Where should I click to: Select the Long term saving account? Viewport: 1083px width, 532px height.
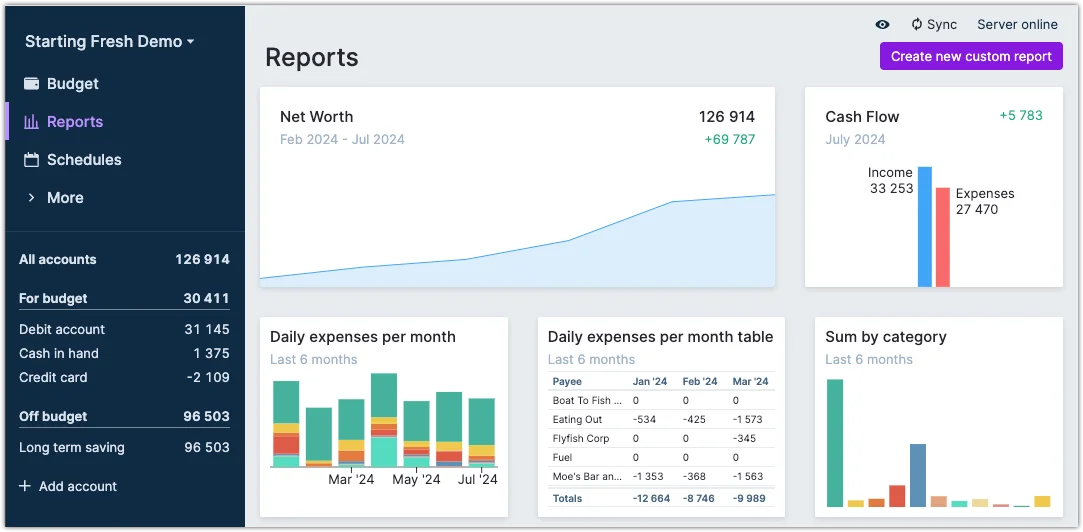(x=72, y=447)
